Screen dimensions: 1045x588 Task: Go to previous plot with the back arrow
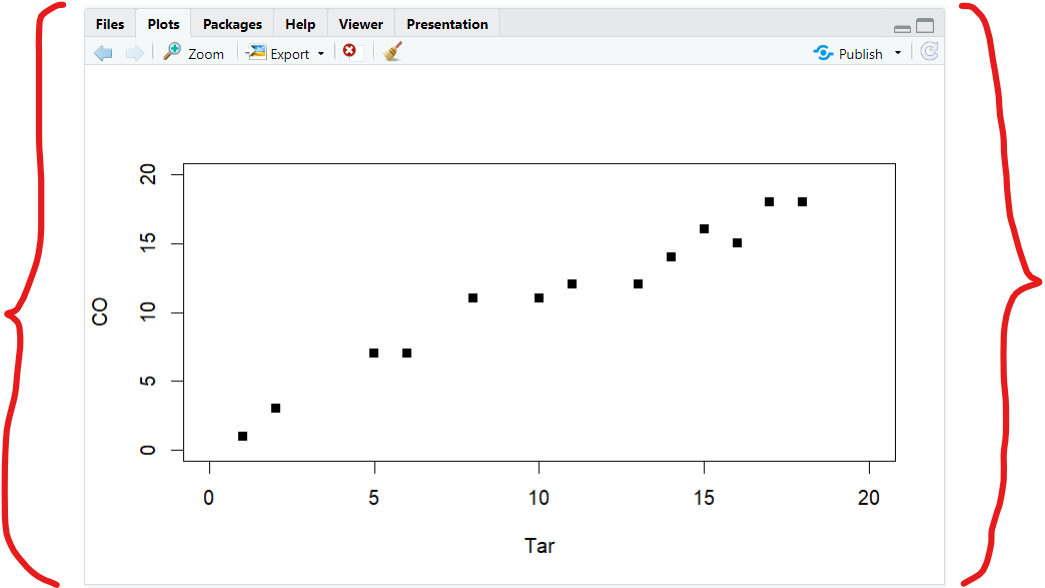click(x=103, y=53)
